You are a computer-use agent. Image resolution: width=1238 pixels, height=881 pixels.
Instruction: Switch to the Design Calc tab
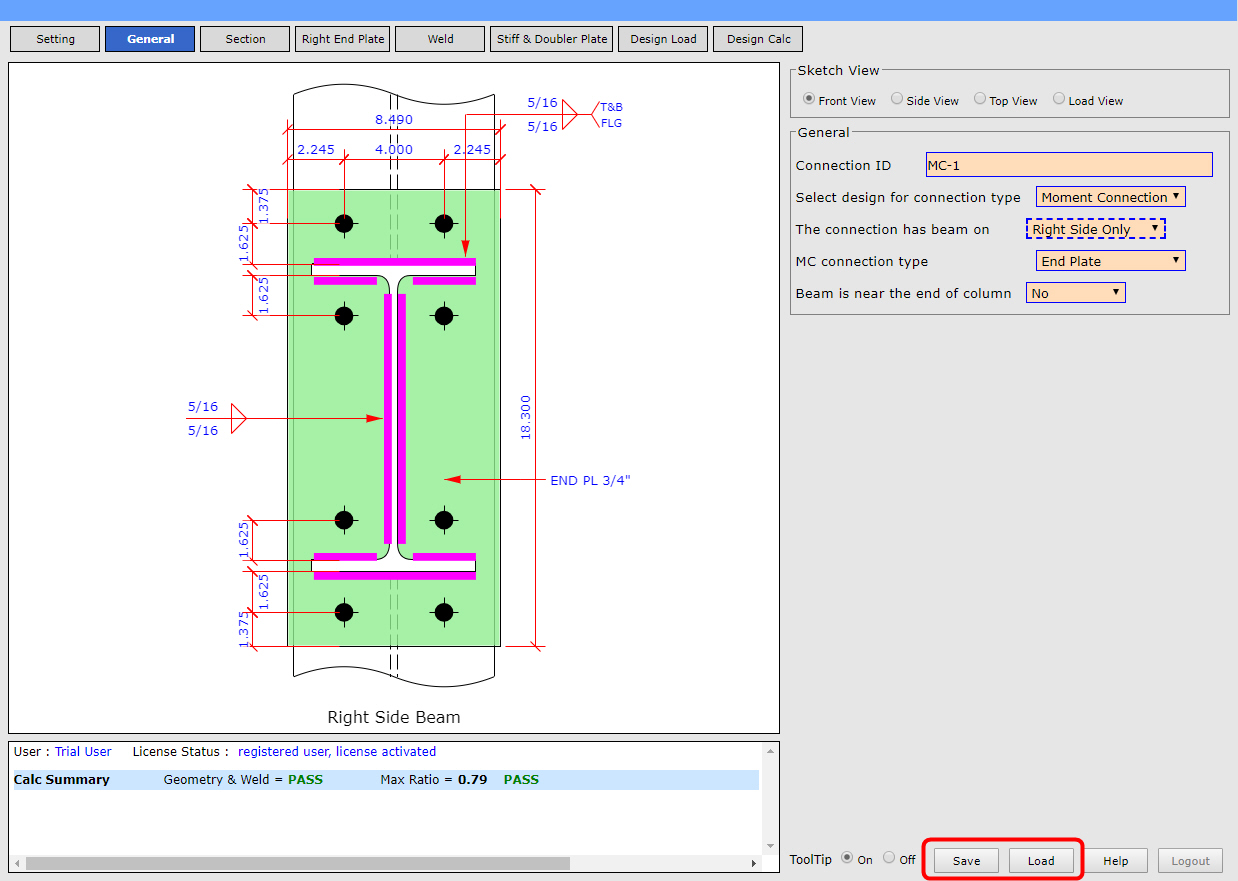[x=757, y=38]
